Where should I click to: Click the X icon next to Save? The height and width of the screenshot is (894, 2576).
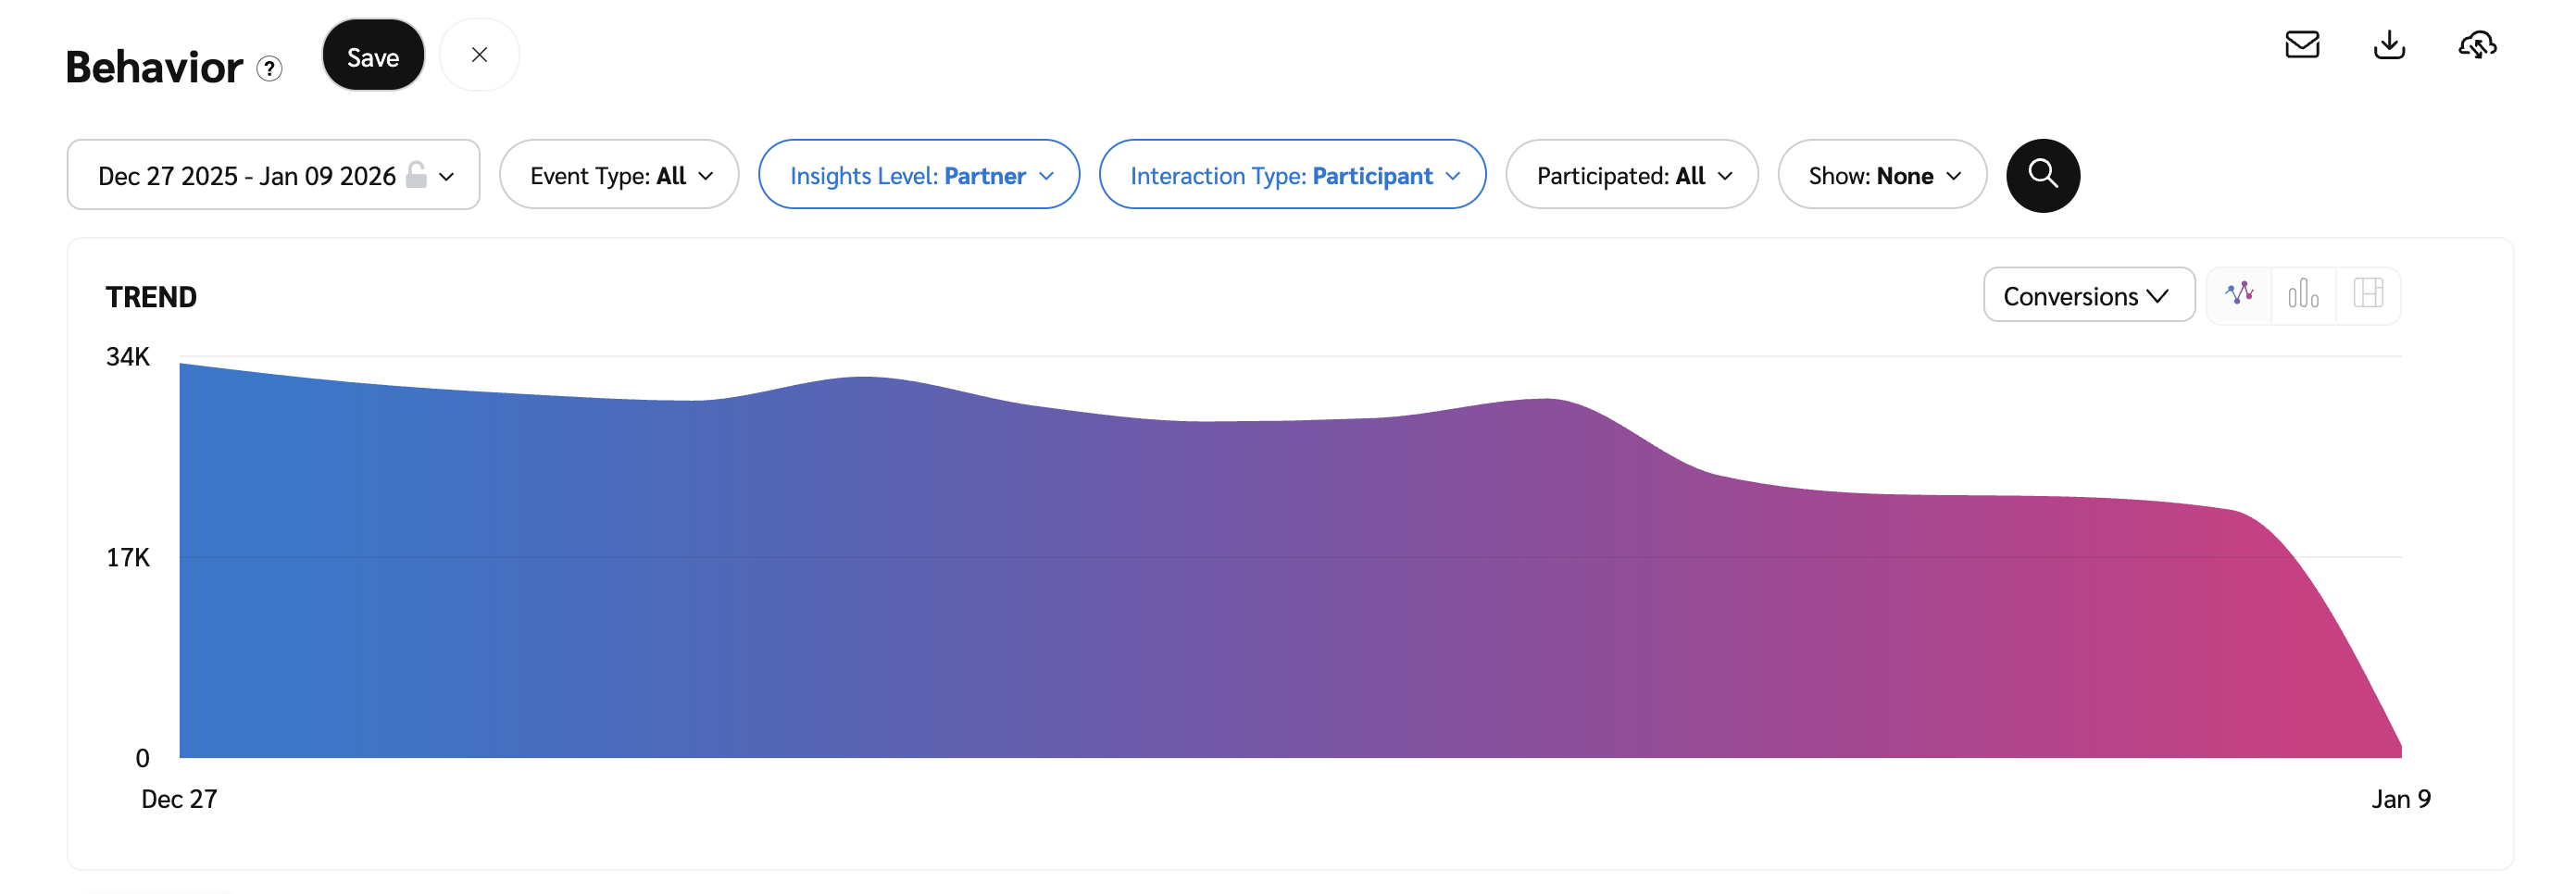[x=479, y=55]
